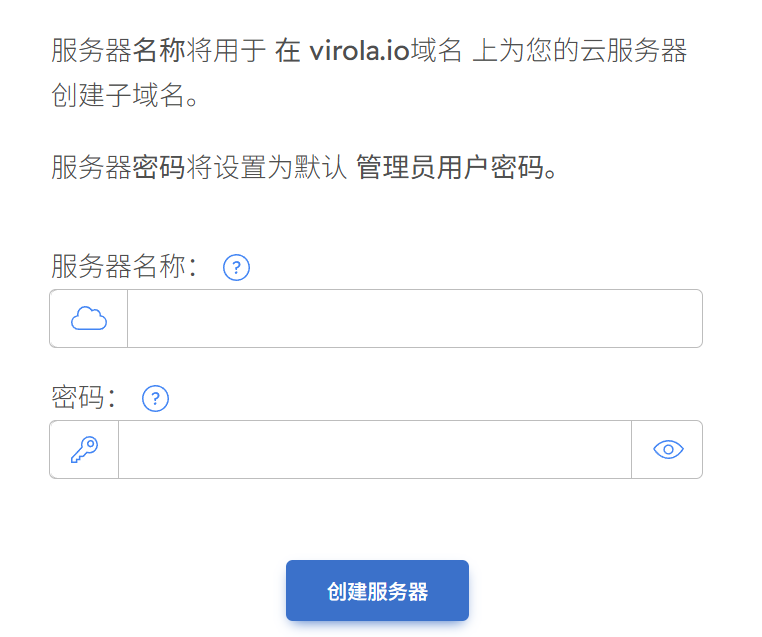762x637 pixels.
Task: Click the help icon beside 密码
Action: coord(155,399)
